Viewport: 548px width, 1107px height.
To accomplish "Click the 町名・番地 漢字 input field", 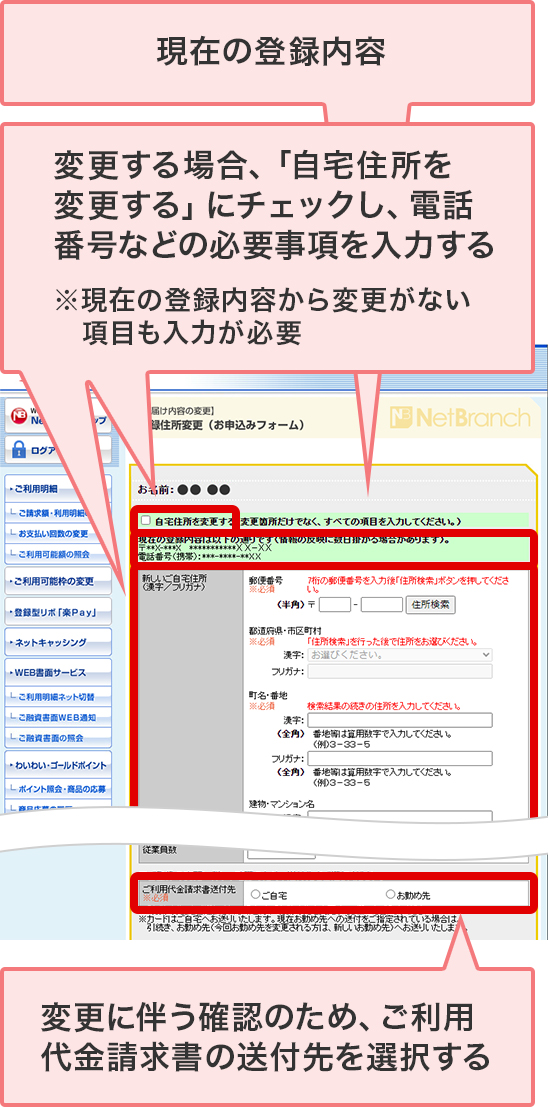I will (x=400, y=720).
